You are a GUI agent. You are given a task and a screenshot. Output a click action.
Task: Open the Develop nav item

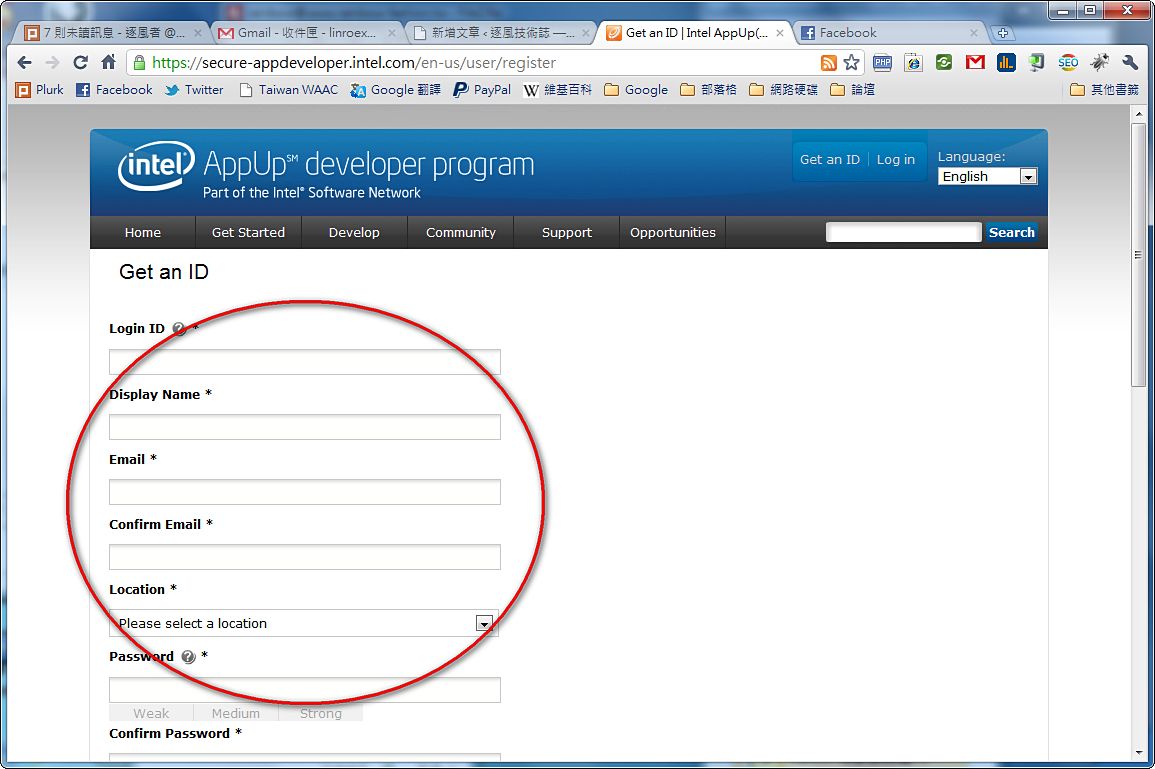354,233
